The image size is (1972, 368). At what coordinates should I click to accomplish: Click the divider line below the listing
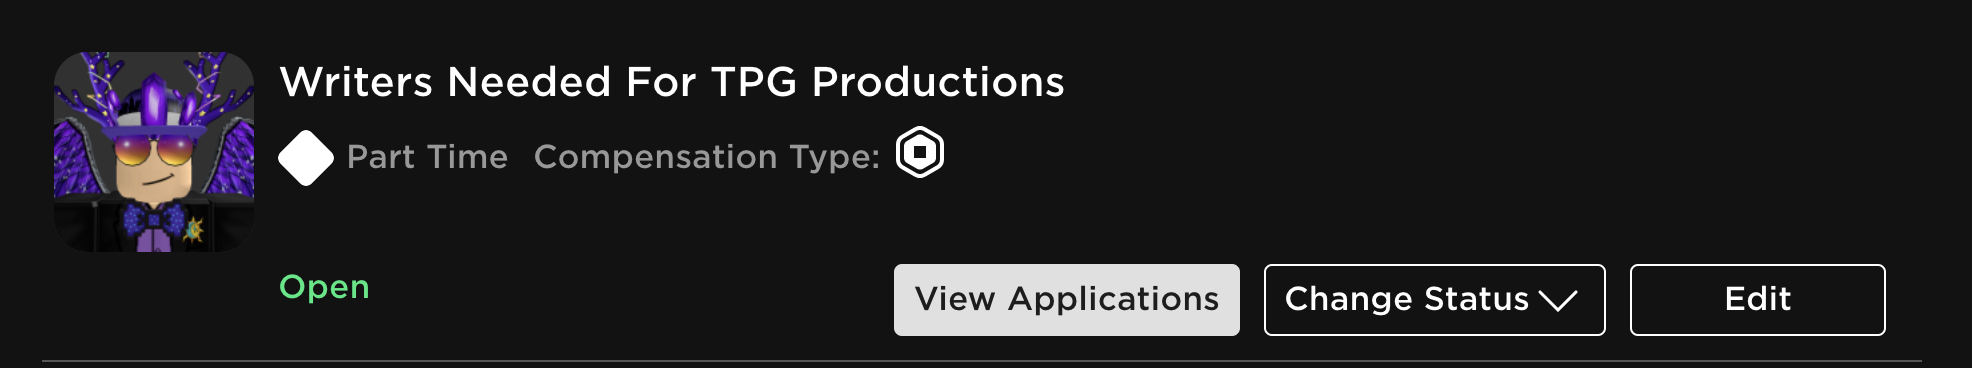(x=981, y=360)
